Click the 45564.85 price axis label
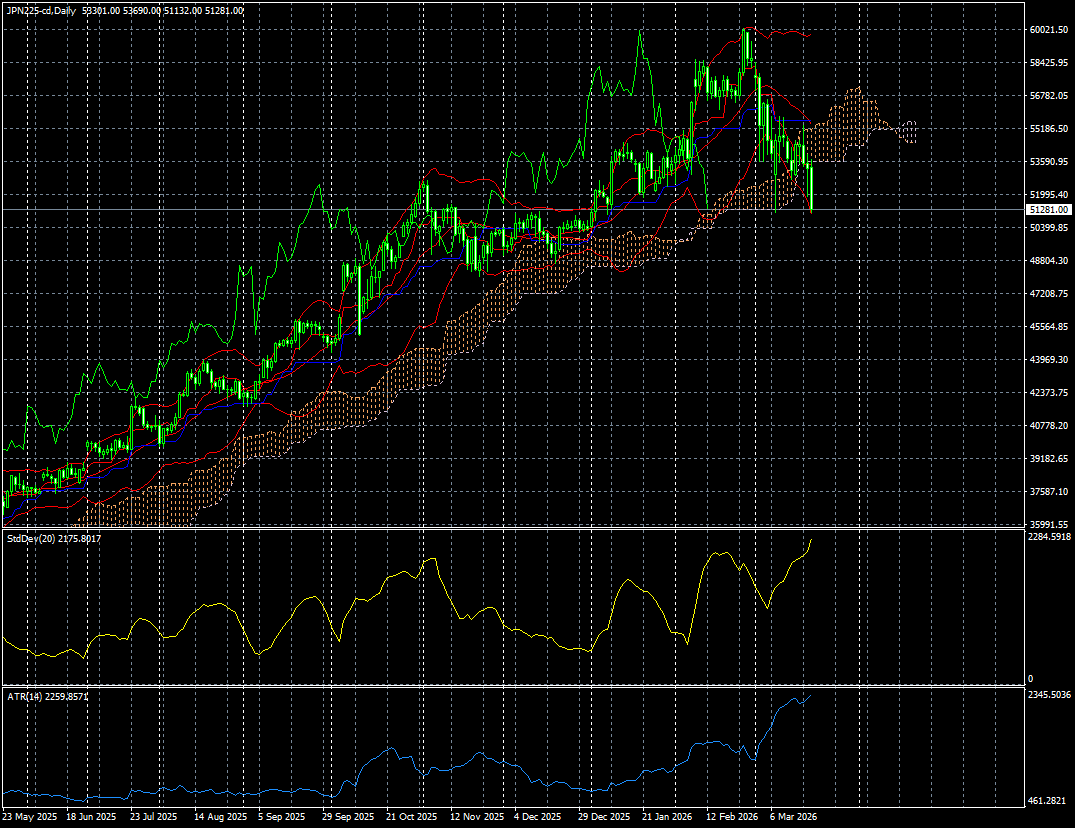 click(x=1049, y=327)
